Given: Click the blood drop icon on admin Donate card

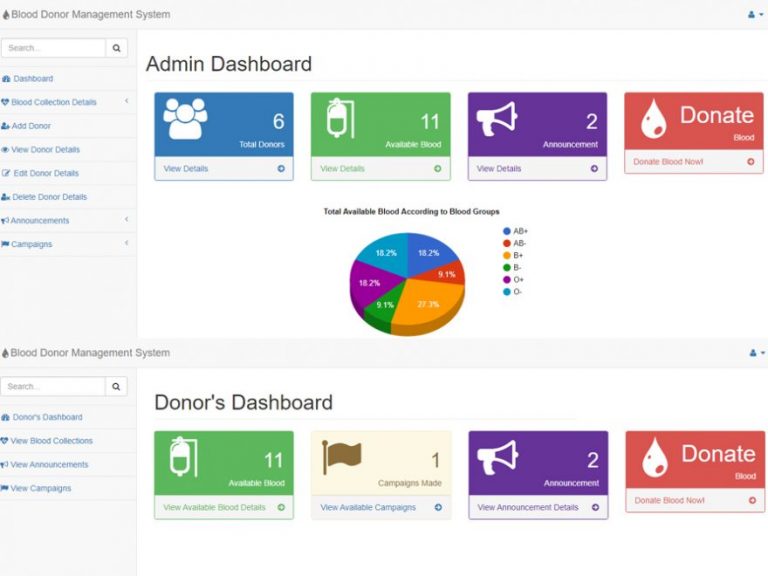Looking at the screenshot, I should pos(653,120).
